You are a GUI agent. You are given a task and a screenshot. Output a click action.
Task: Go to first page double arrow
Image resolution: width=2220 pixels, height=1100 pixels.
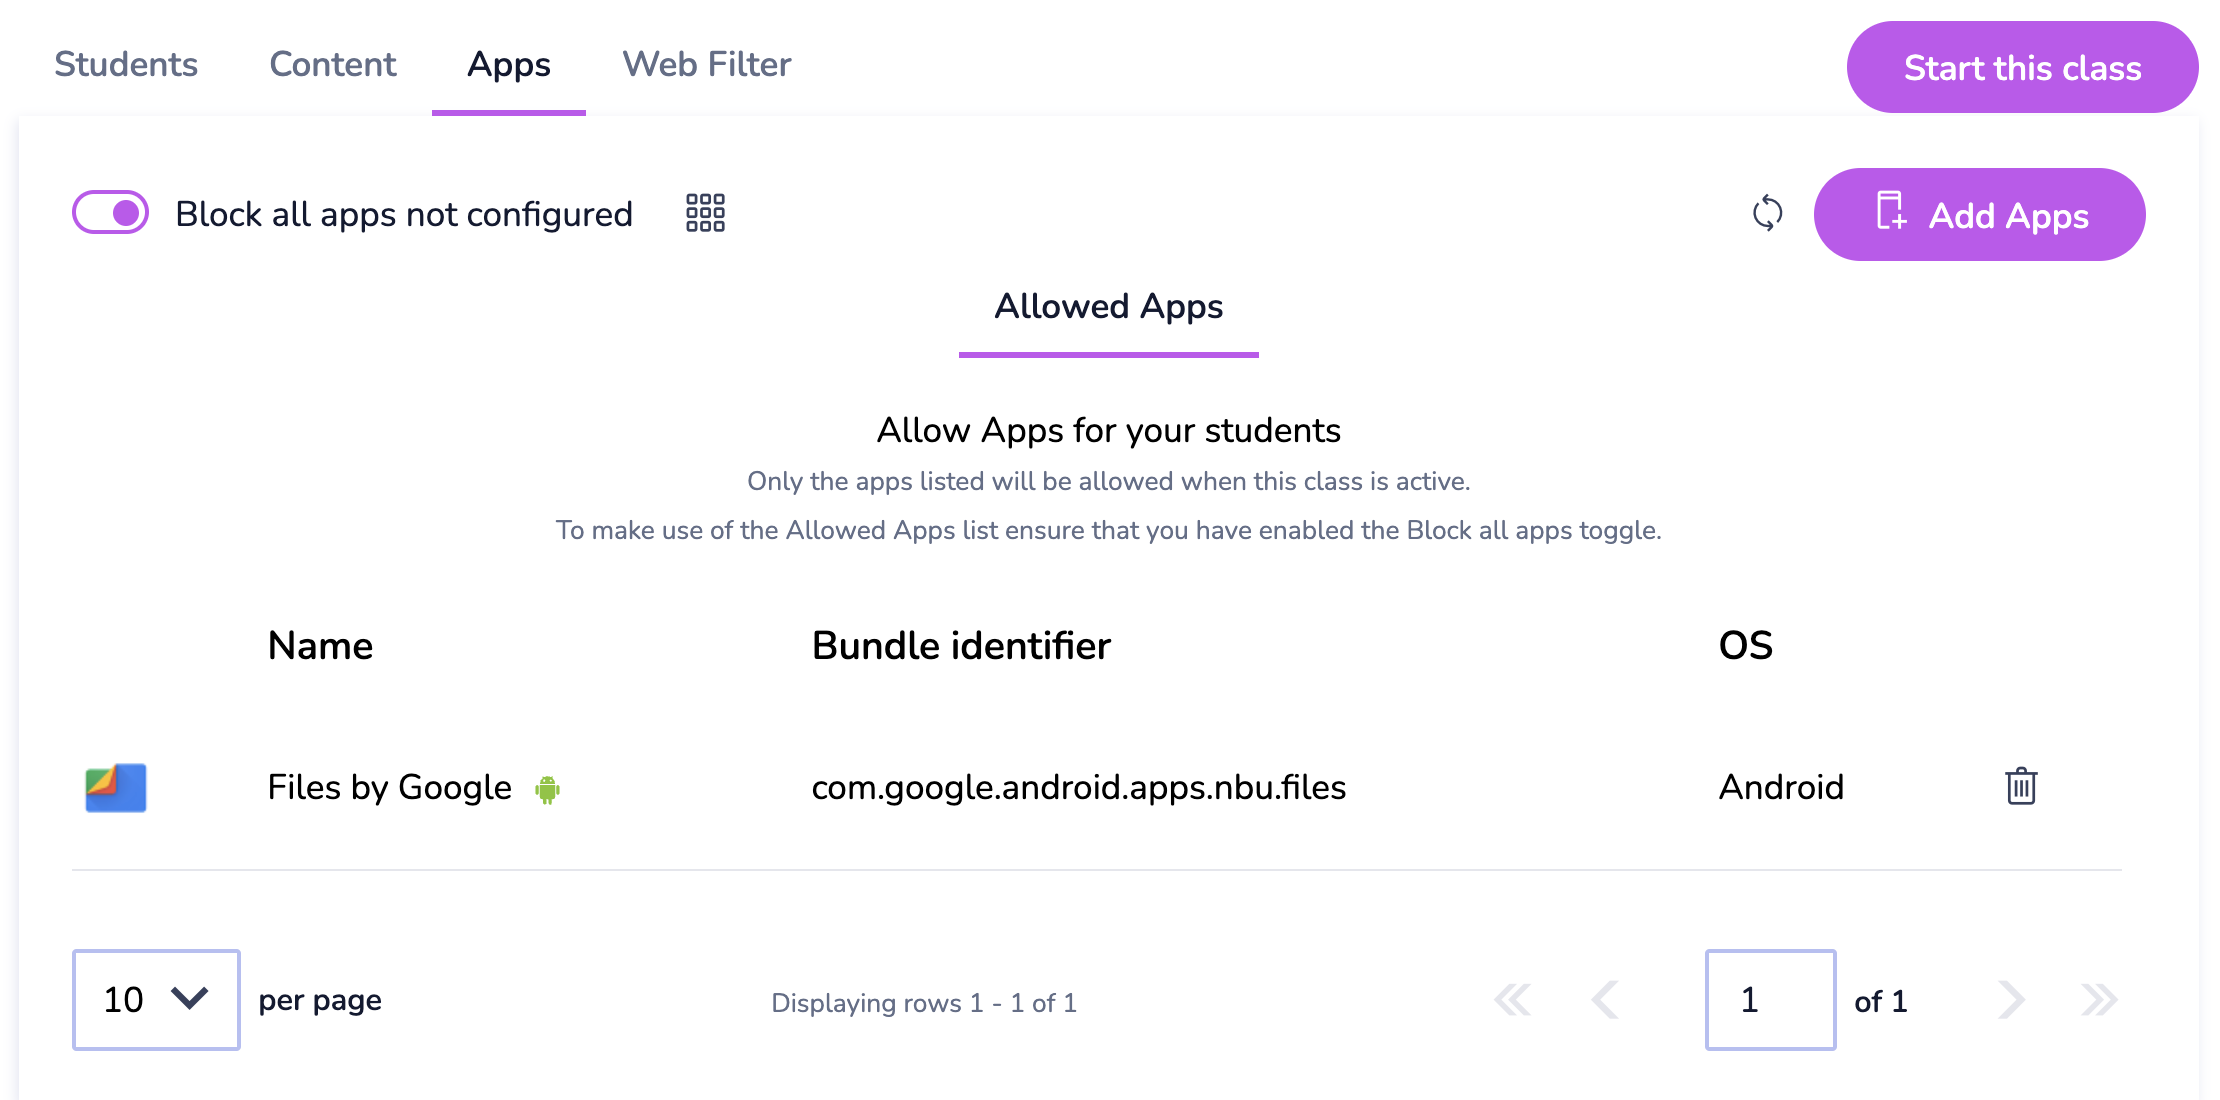point(1512,1000)
